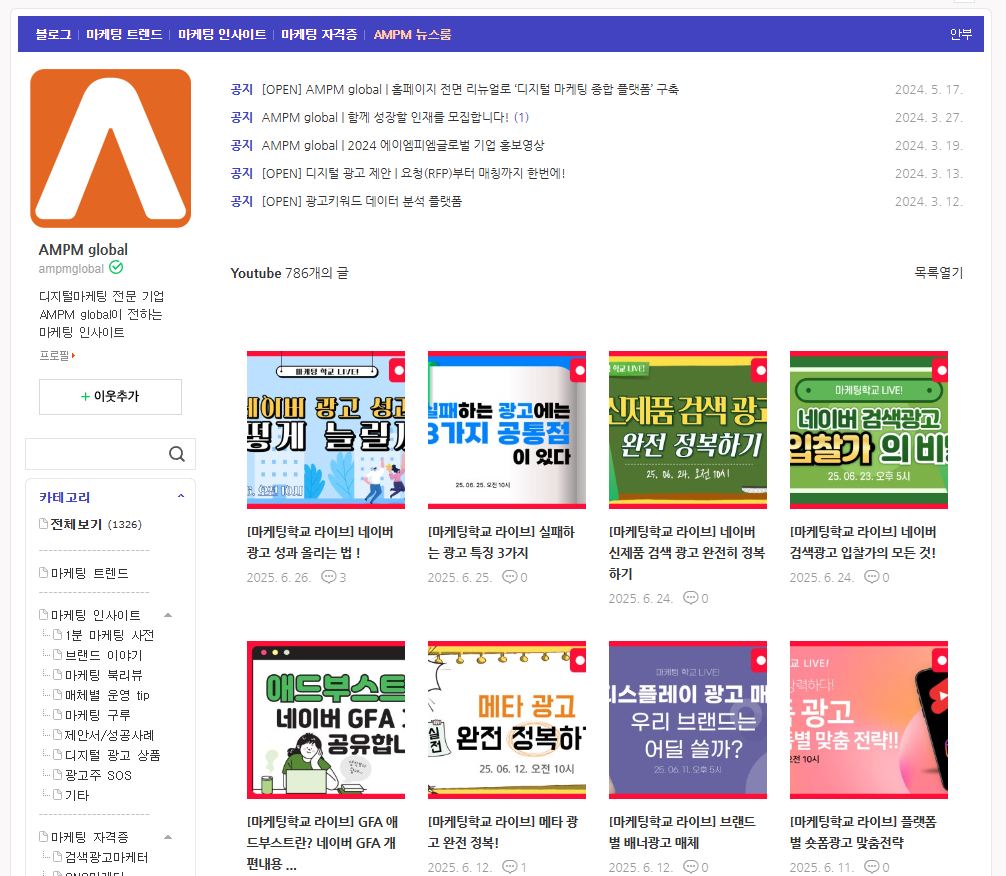Viewport: 1006px width, 876px height.
Task: Click the search magnifier icon in sidebar
Action: pos(177,454)
